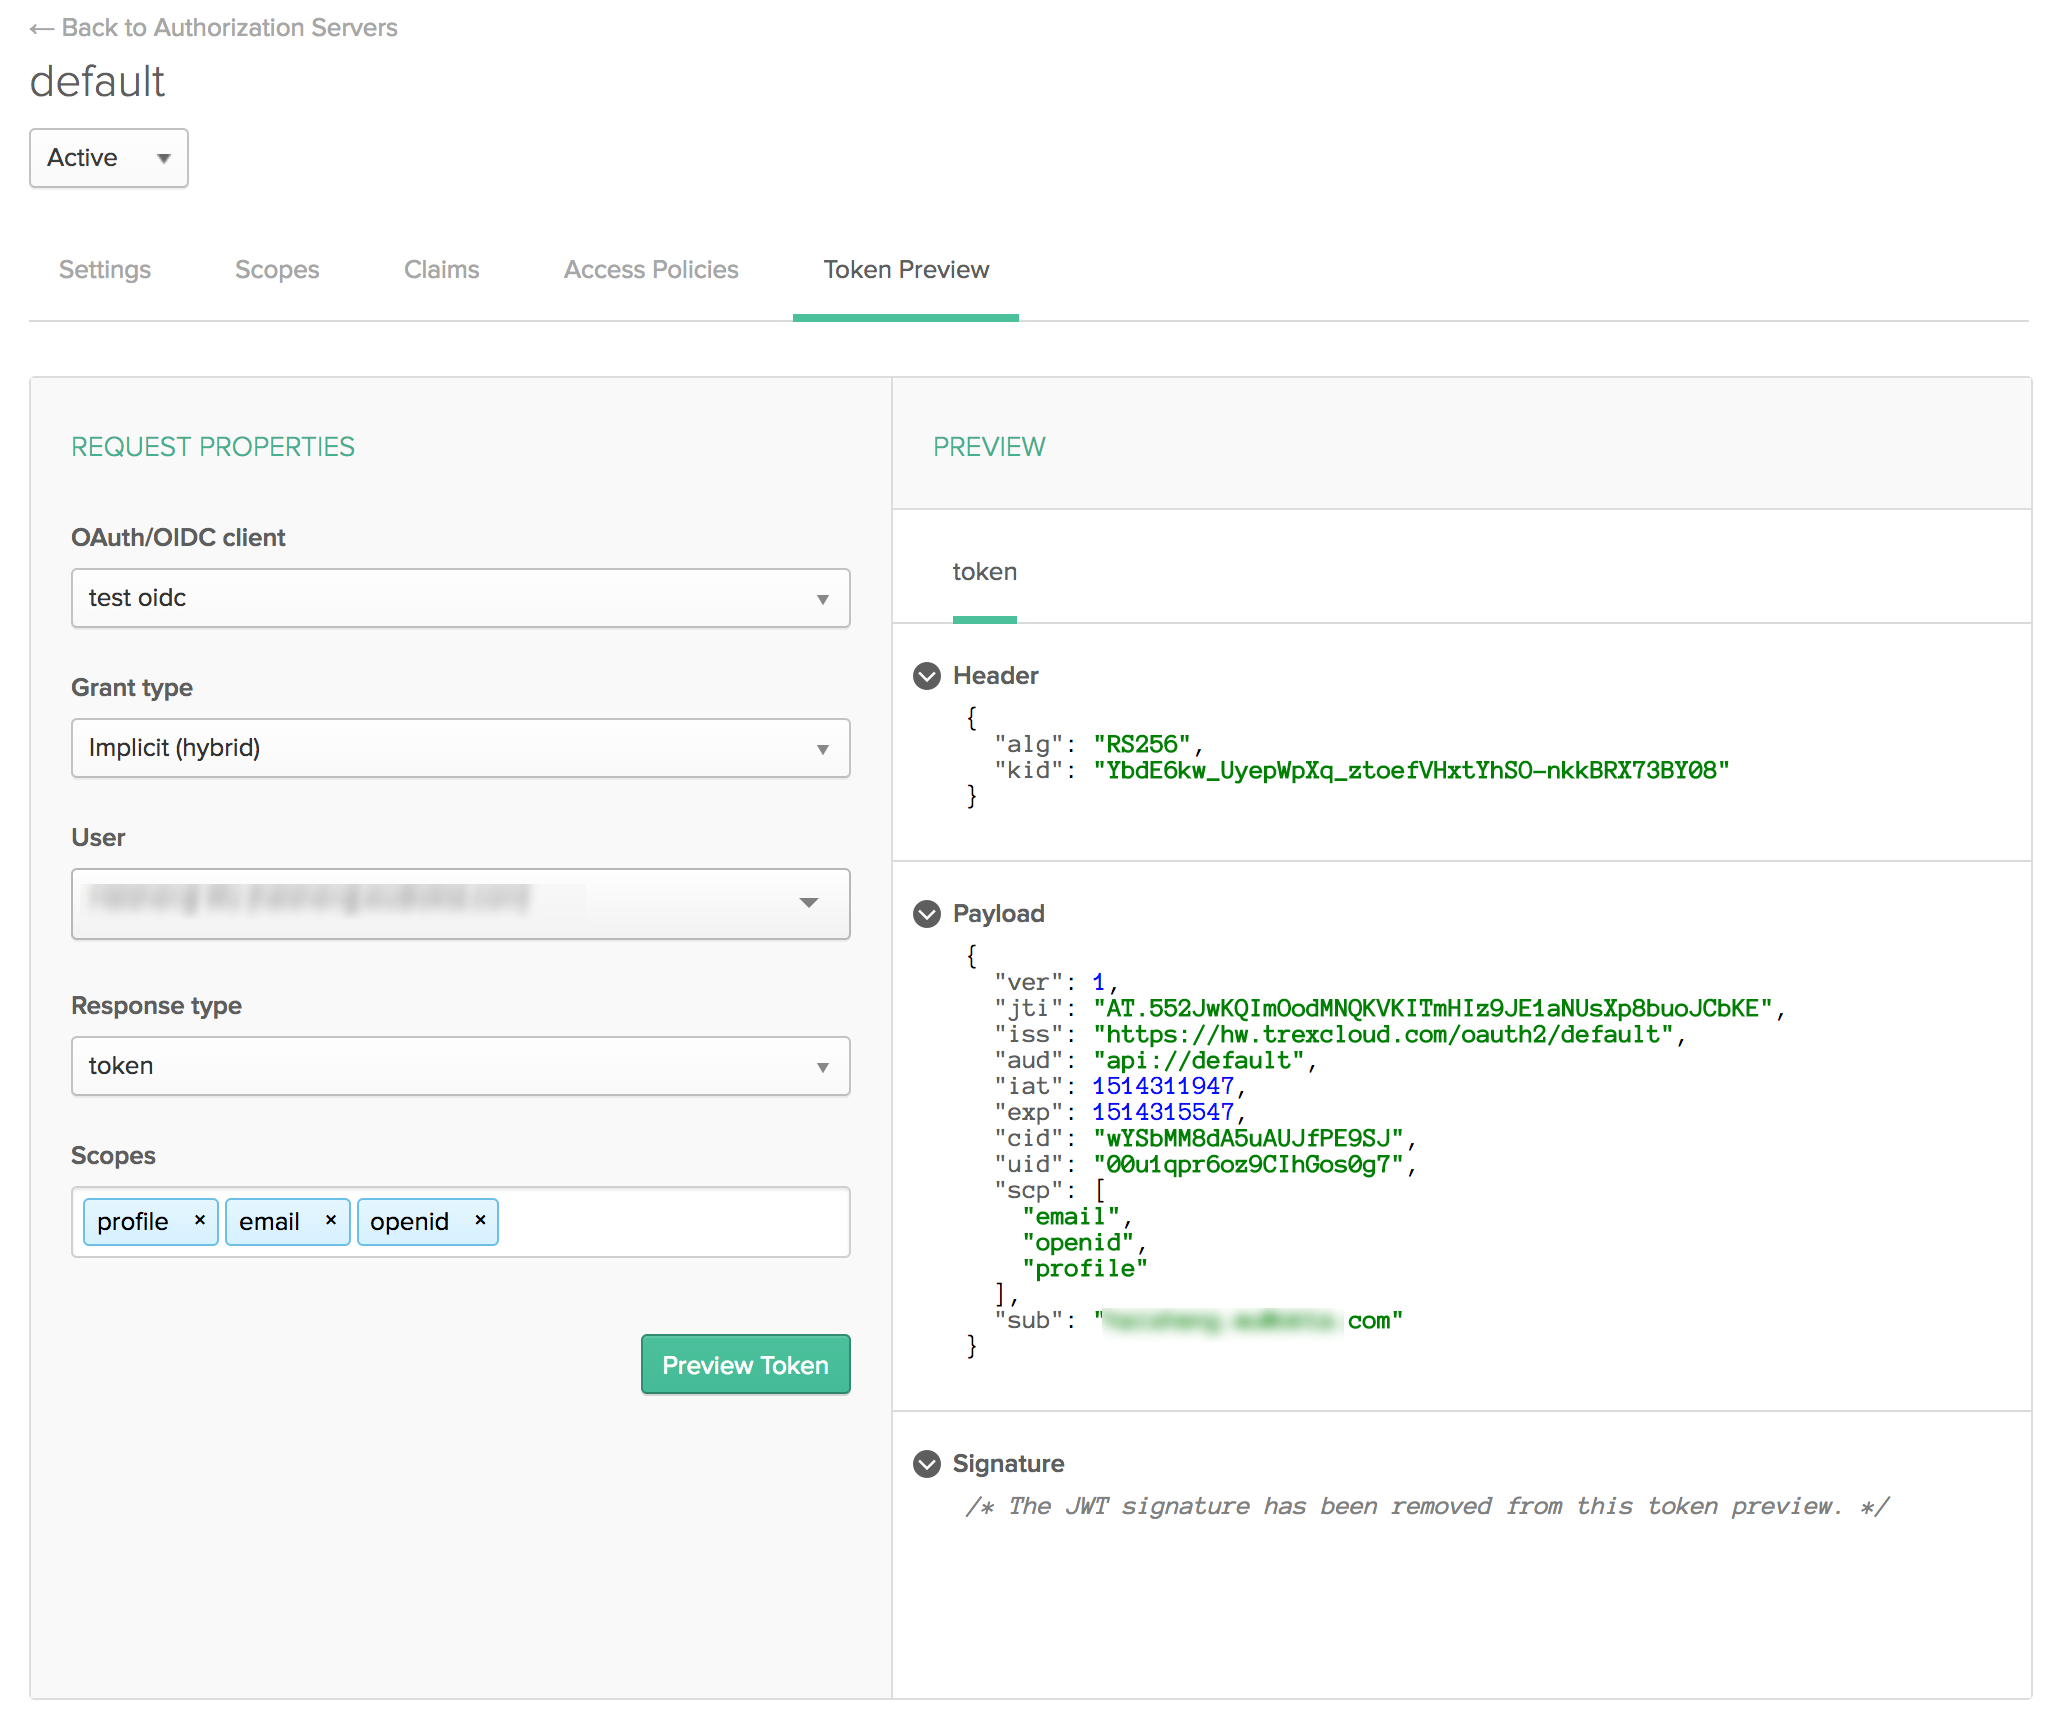Screen dimensions: 2054x1720
Task: Remove the openid scope tag
Action: pos(480,1220)
